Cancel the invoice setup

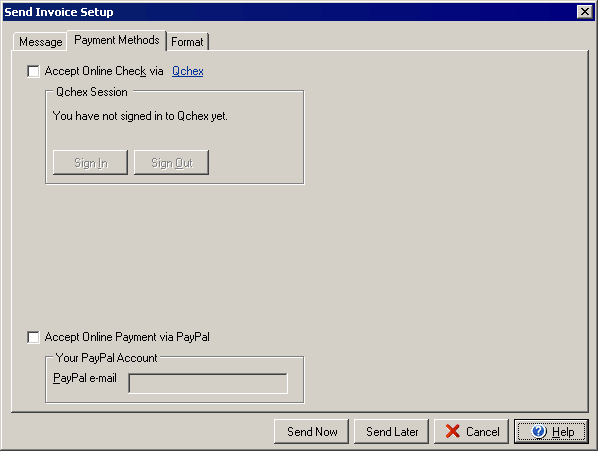471,432
